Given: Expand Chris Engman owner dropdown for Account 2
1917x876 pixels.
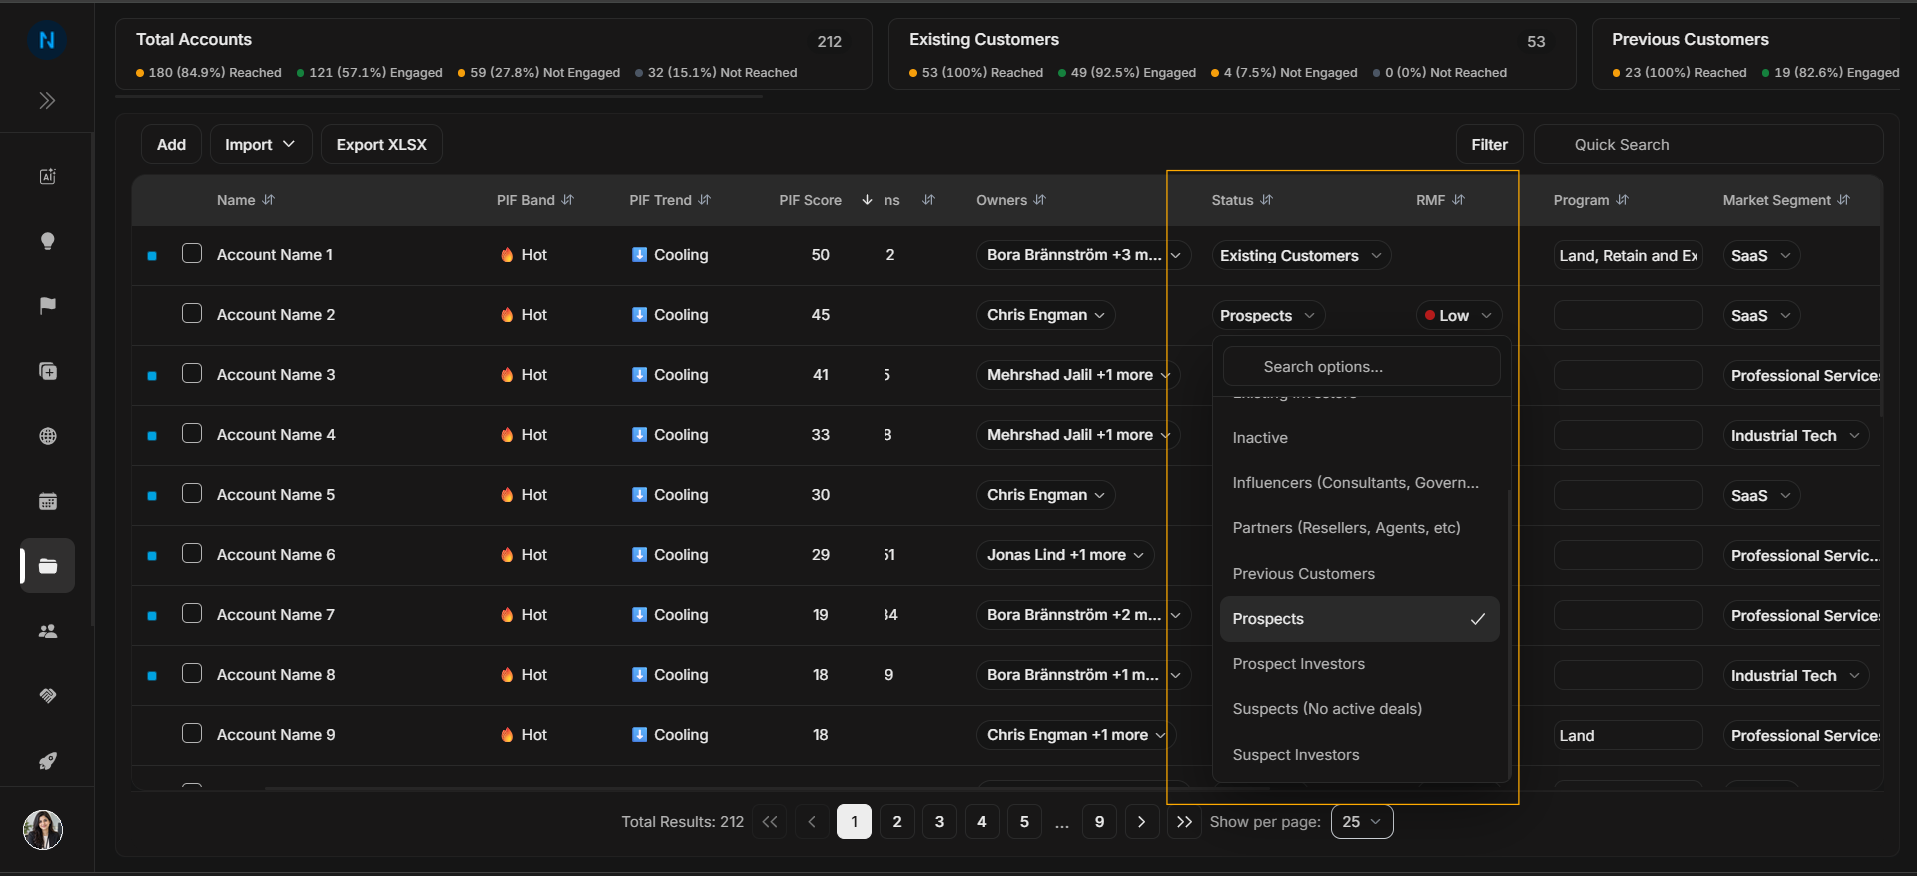Looking at the screenshot, I should click(x=1045, y=315).
